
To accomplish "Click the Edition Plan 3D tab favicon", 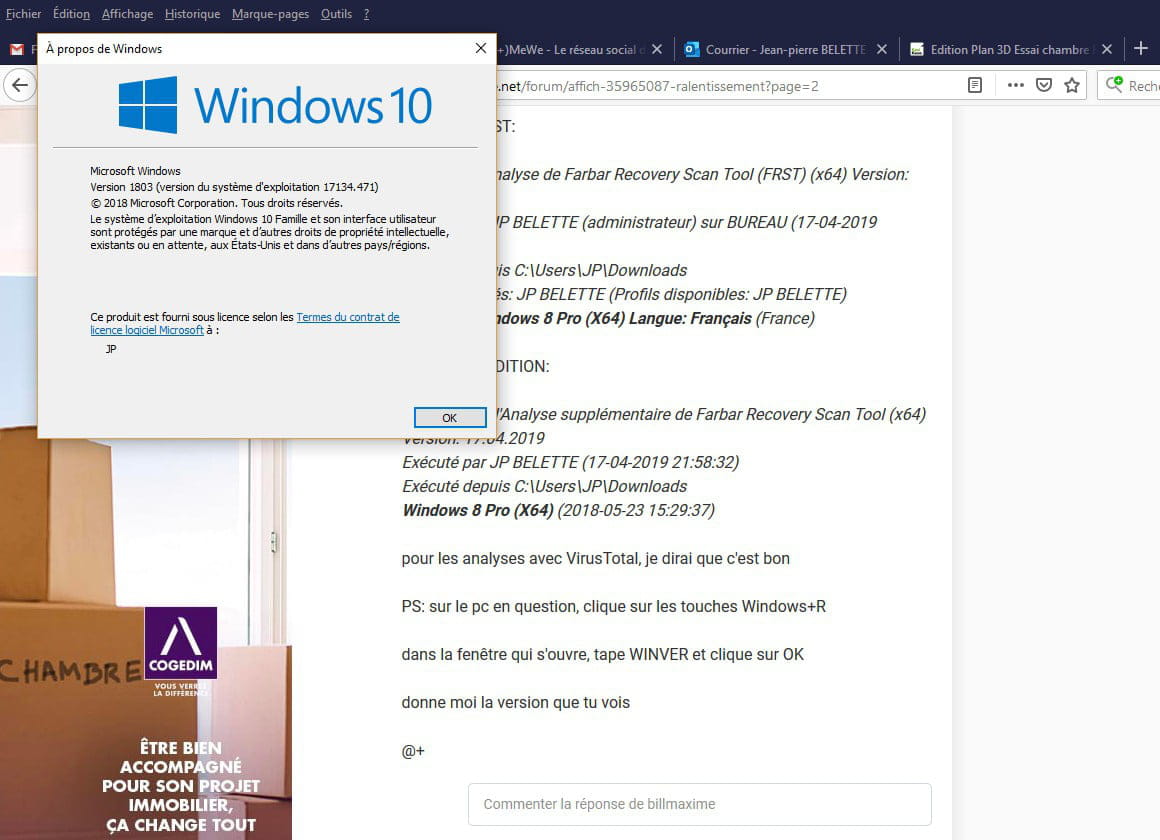I will [x=917, y=50].
